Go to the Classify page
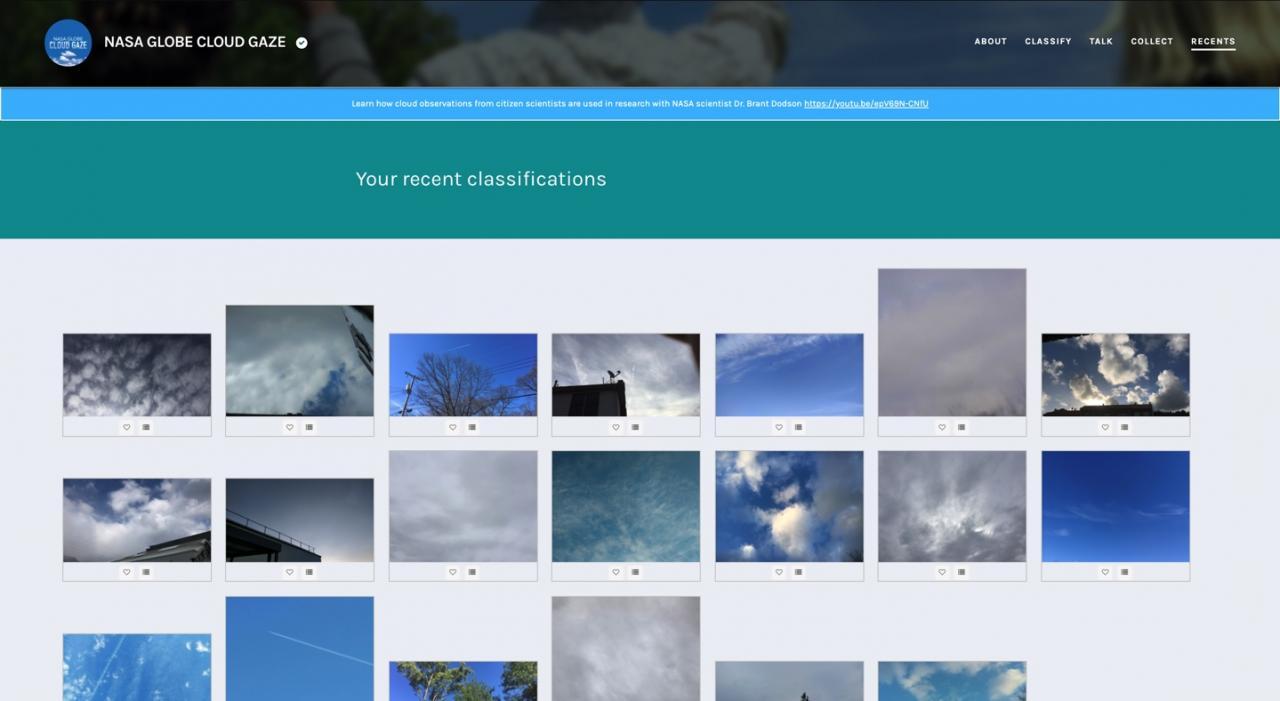The width and height of the screenshot is (1280, 701). 1048,42
